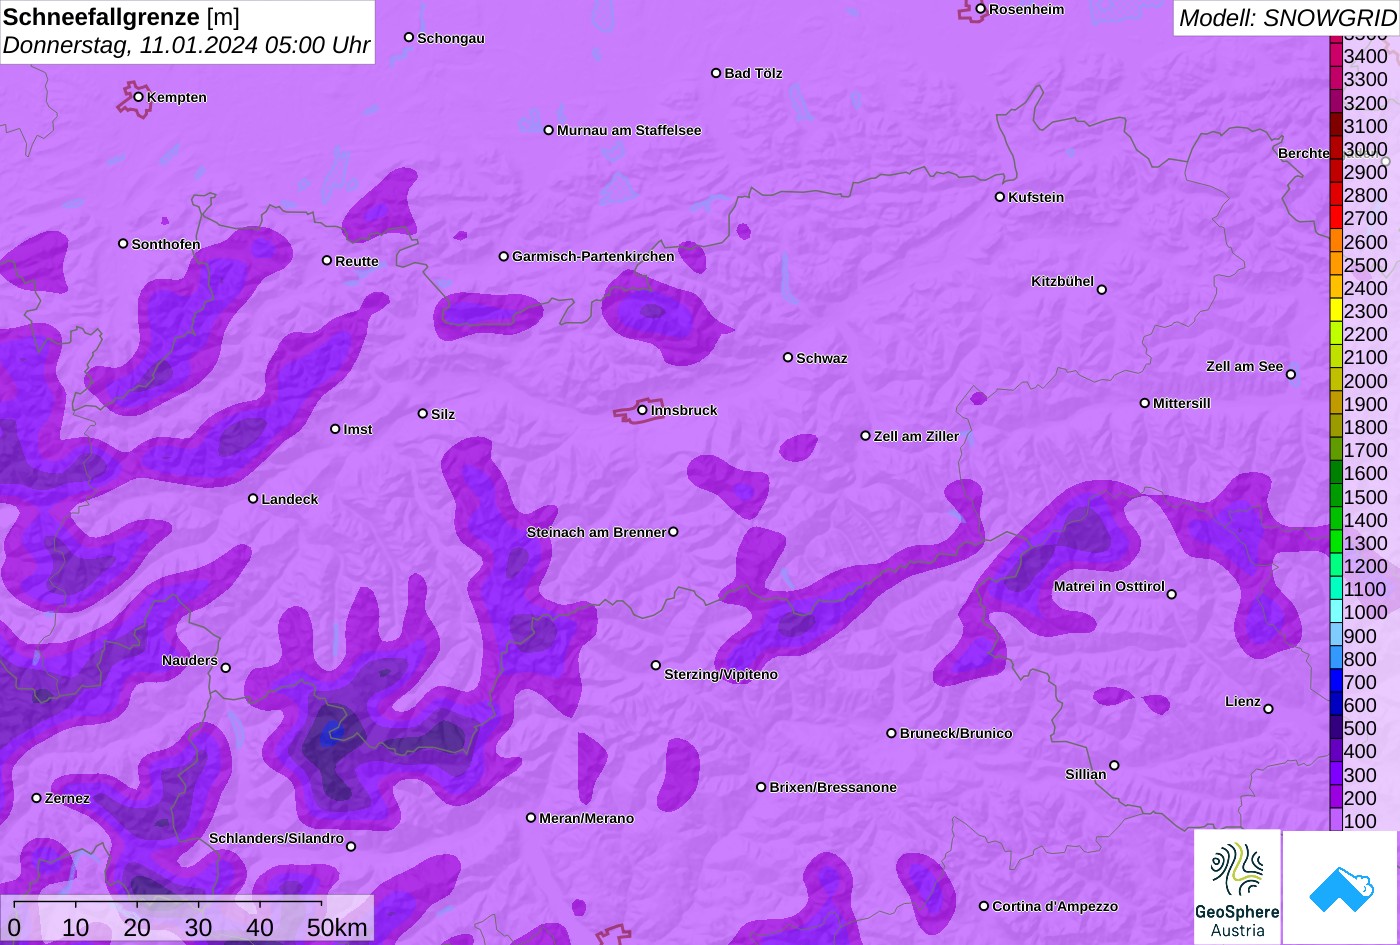Click the 2300 m yellow legend swatch
Viewport: 1400px width, 945px height.
1336,312
